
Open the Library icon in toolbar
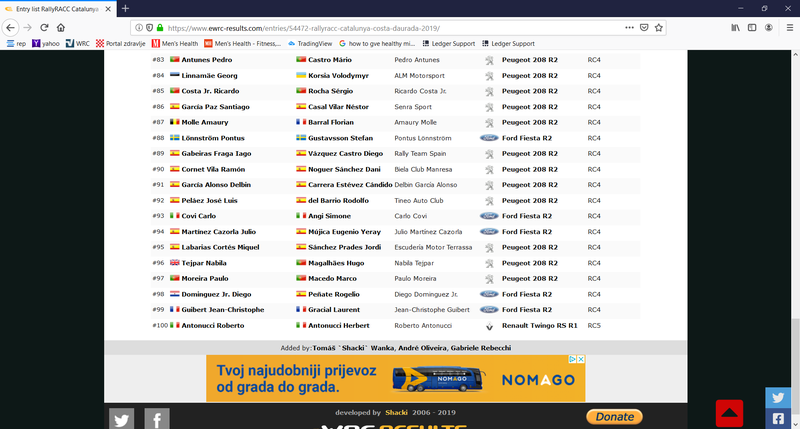pos(735,28)
